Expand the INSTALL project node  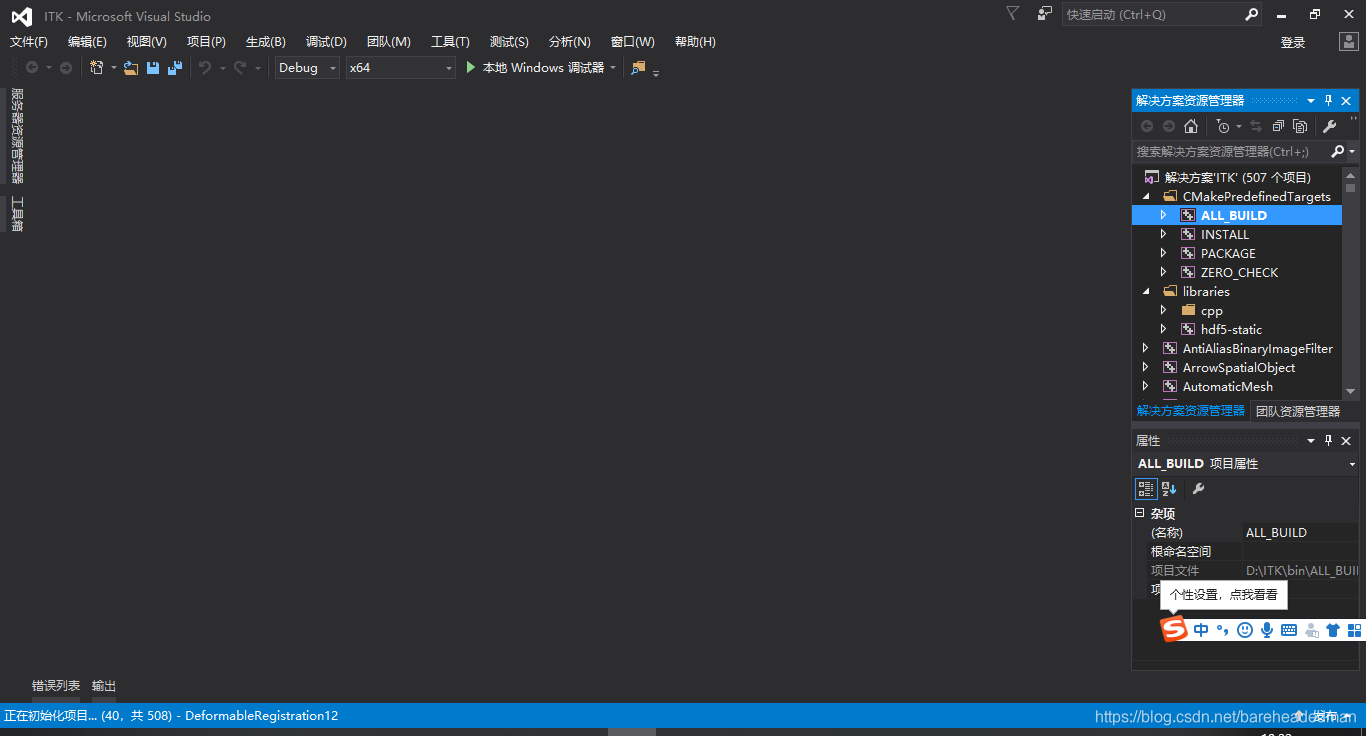[x=1164, y=235]
